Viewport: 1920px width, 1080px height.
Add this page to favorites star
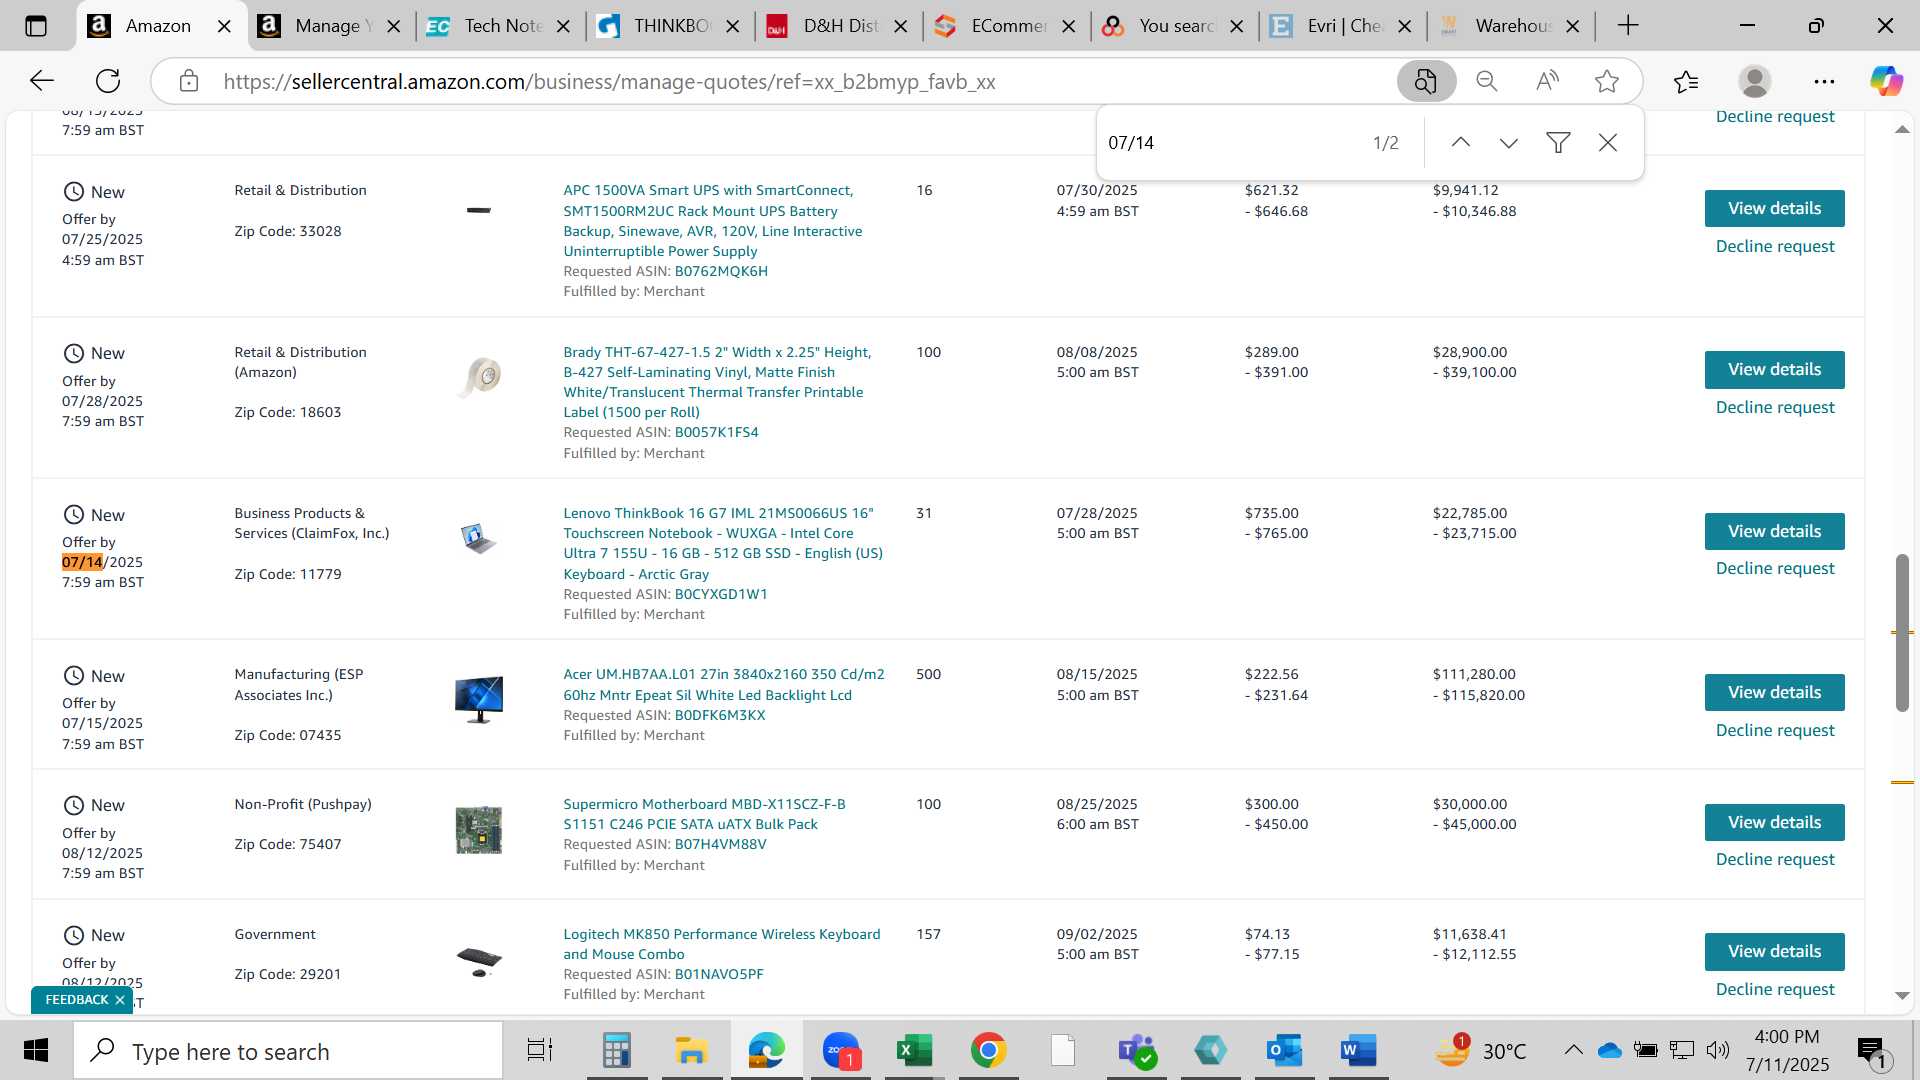[1607, 81]
